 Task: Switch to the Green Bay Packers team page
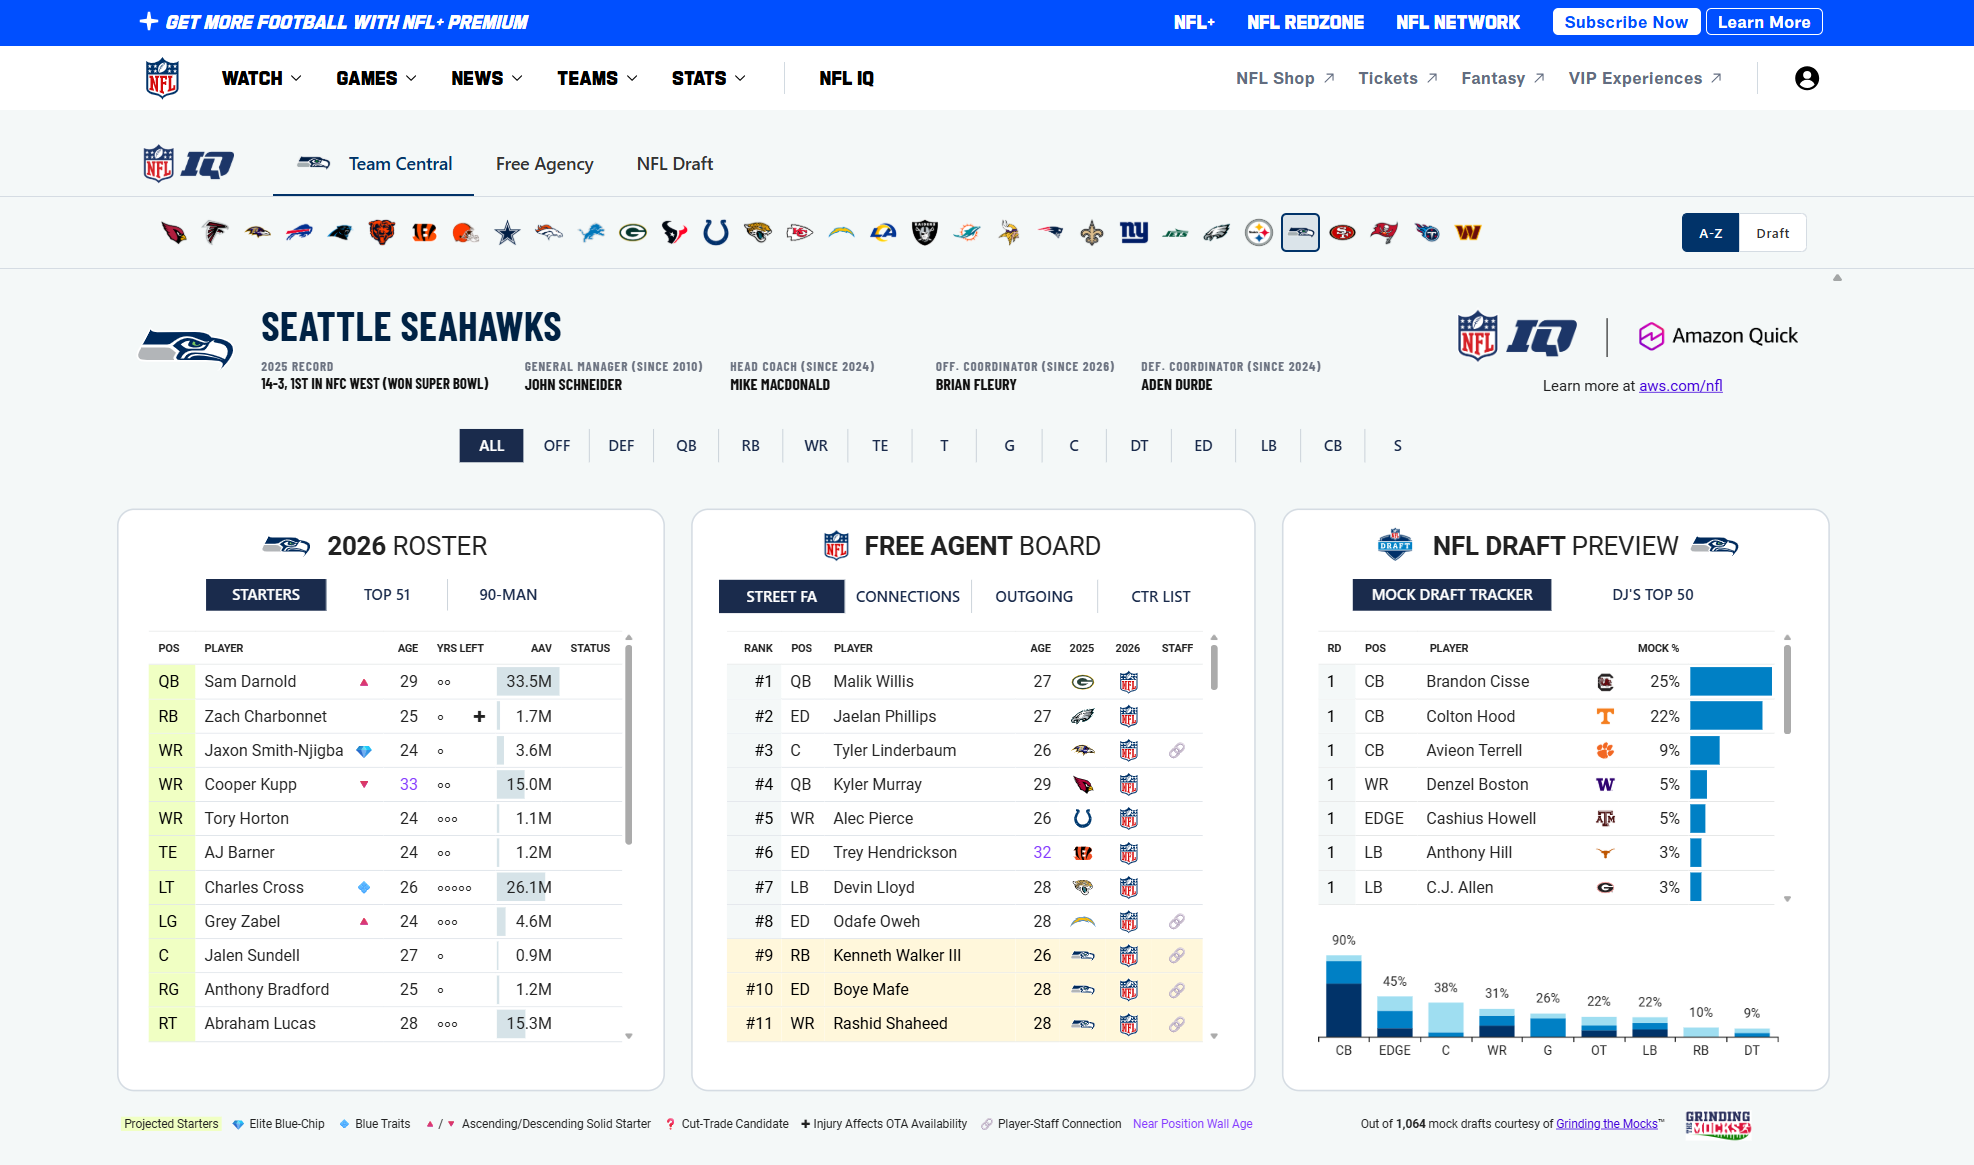click(x=633, y=232)
